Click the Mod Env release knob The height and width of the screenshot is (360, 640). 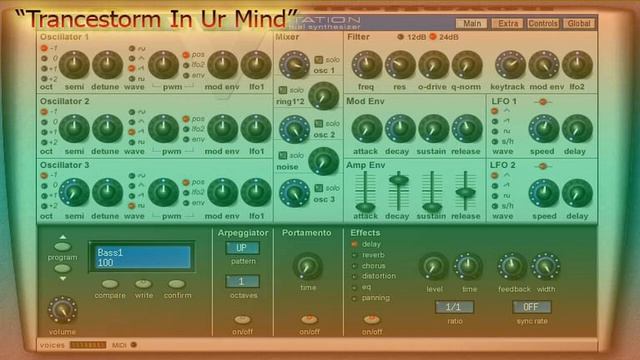tap(467, 129)
